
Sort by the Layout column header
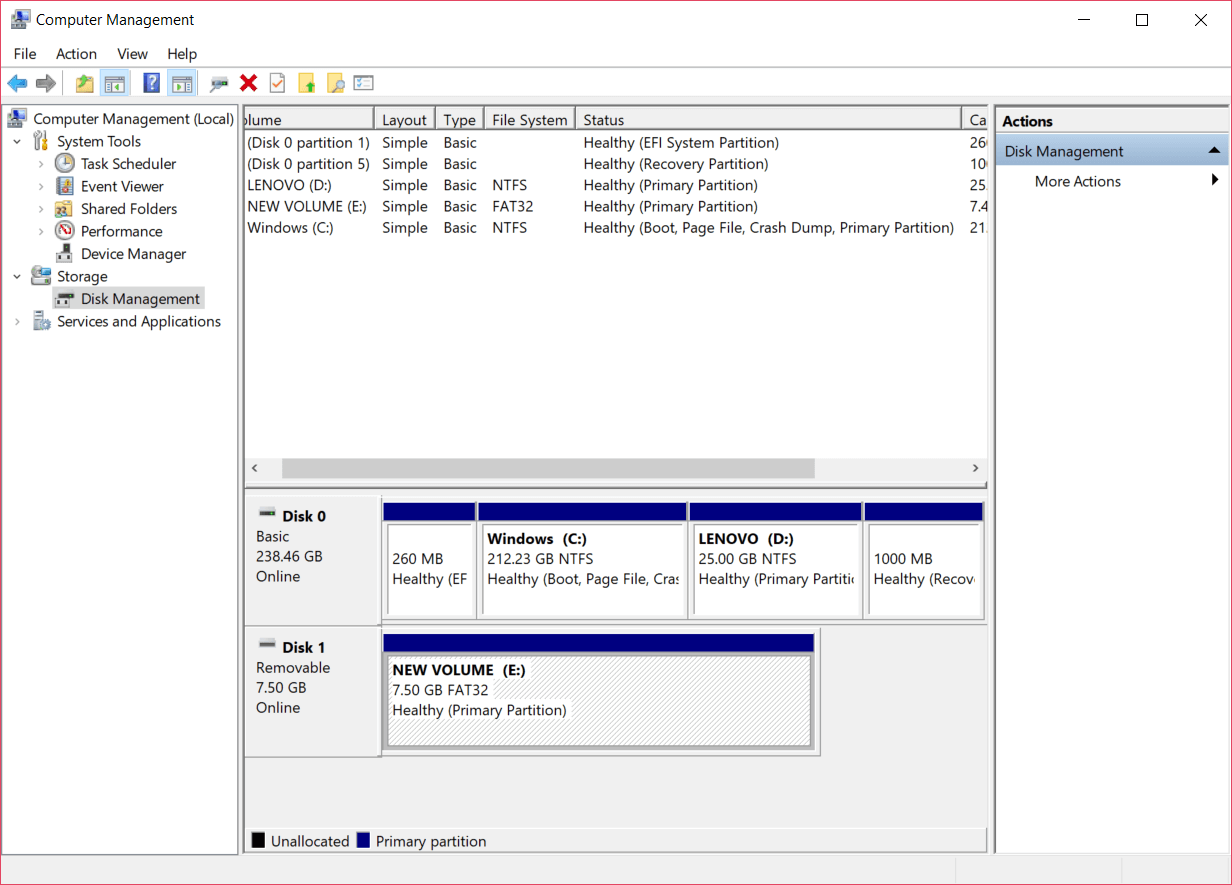pos(405,119)
